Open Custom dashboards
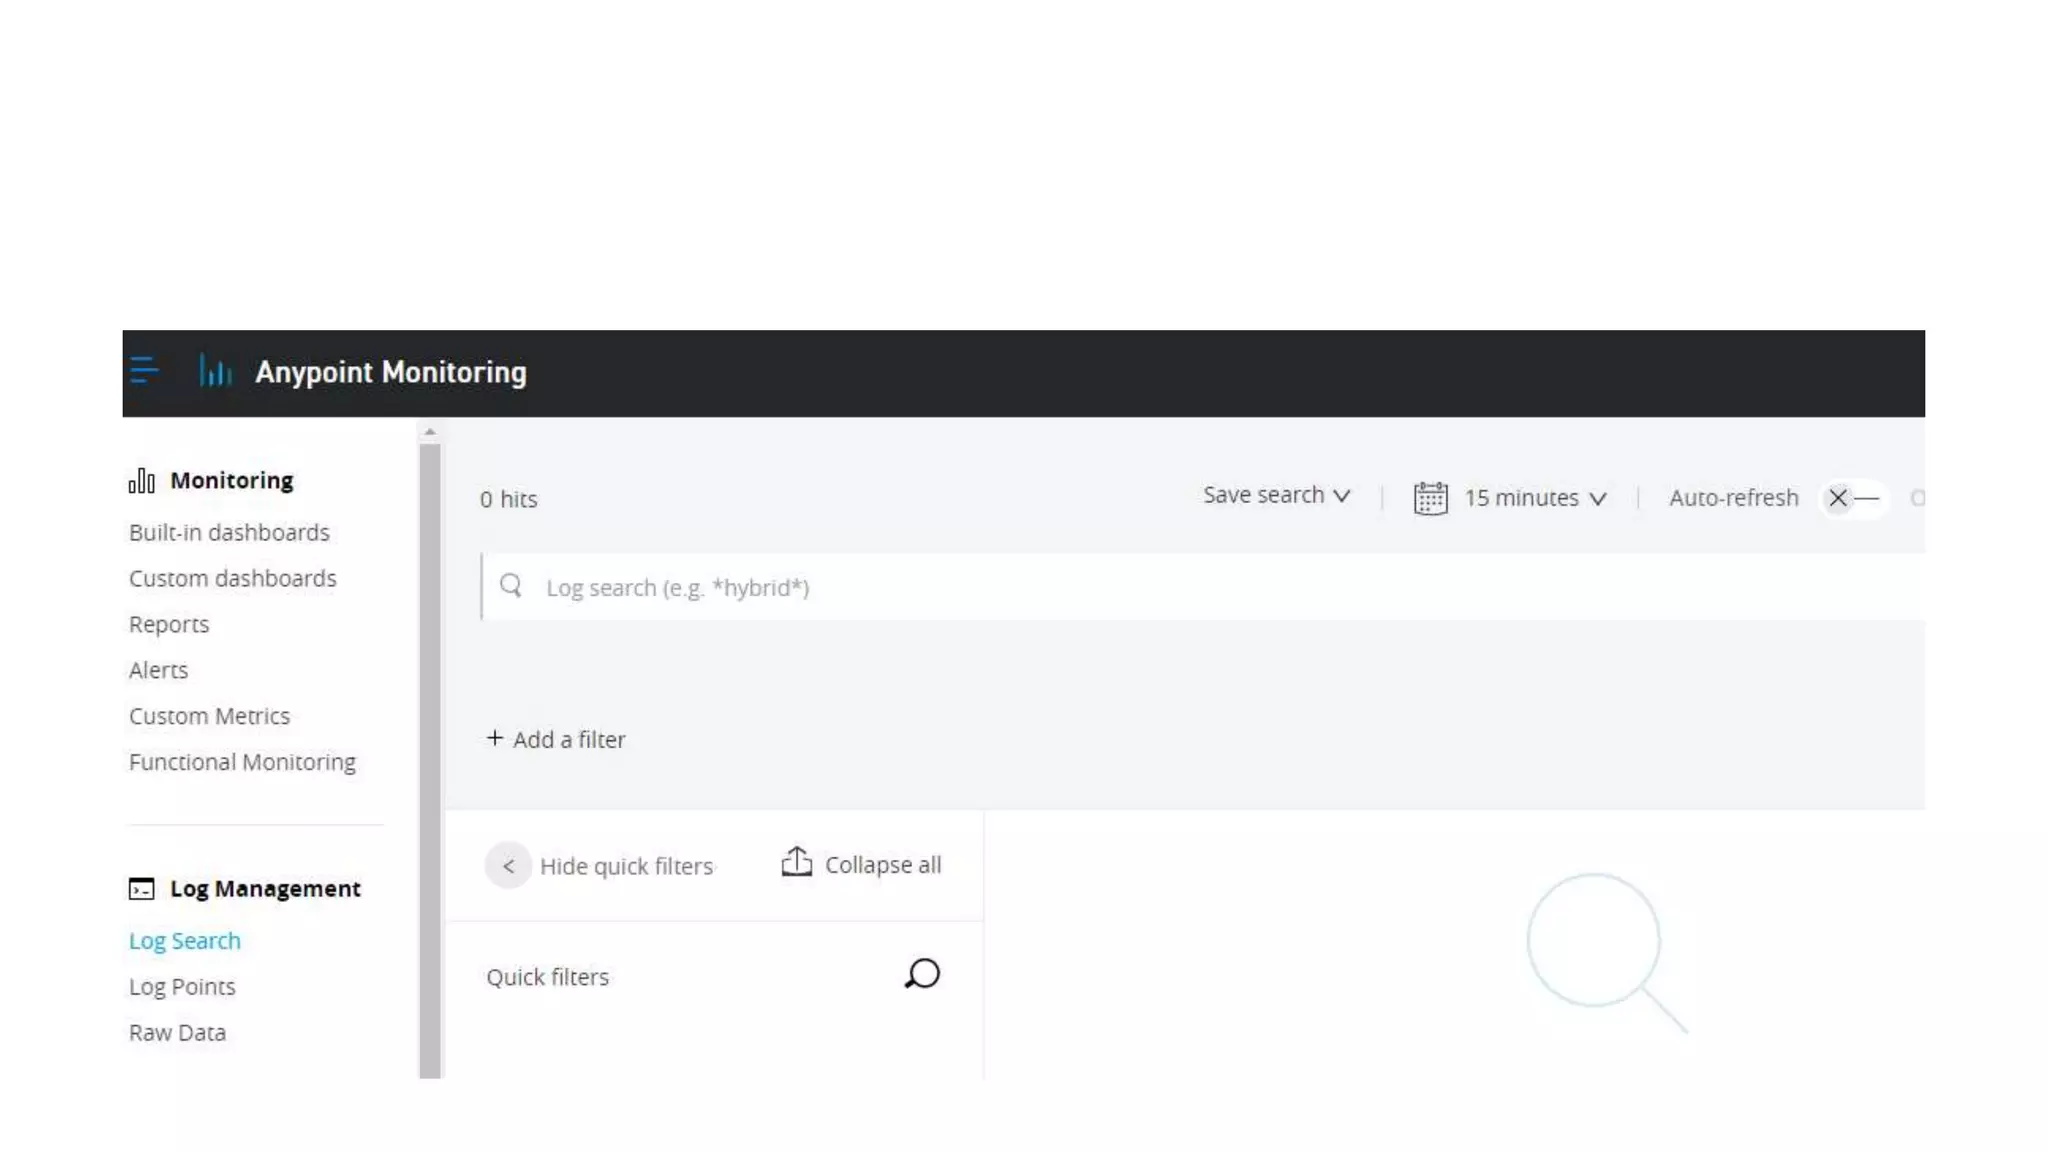The image size is (2048, 1152). coord(233,578)
